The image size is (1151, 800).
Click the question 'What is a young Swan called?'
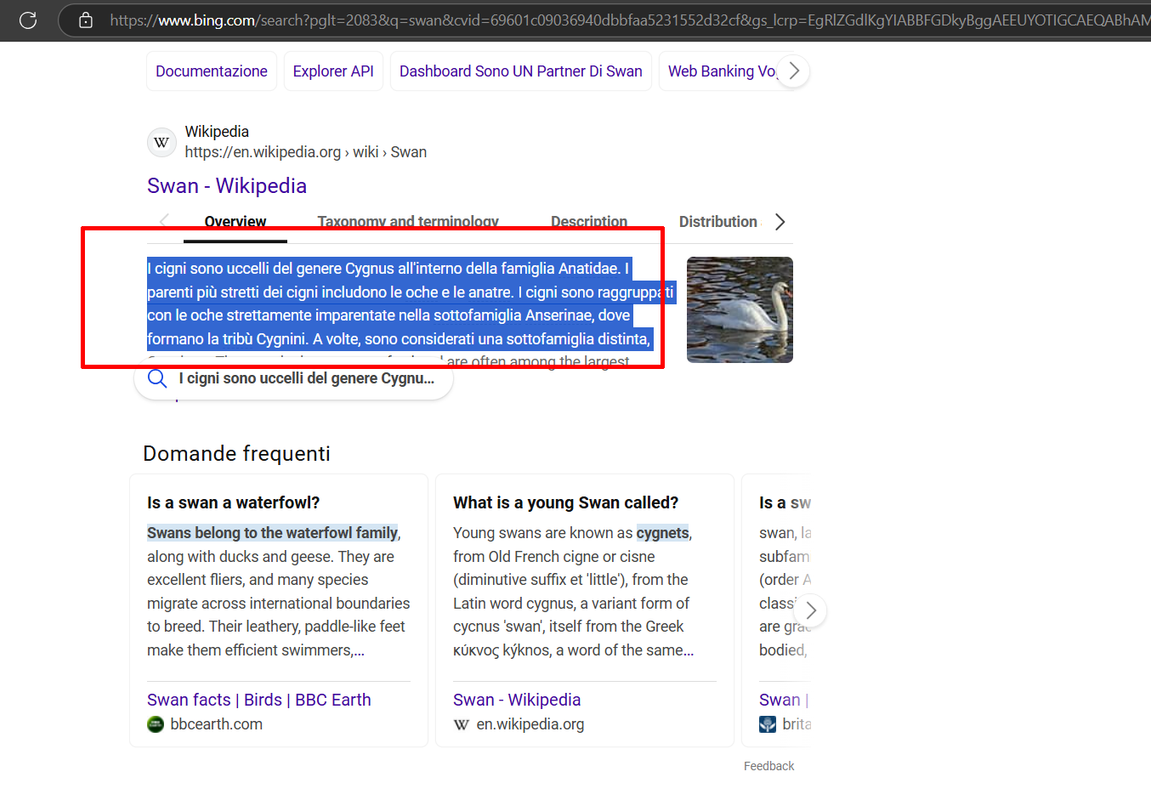point(565,503)
